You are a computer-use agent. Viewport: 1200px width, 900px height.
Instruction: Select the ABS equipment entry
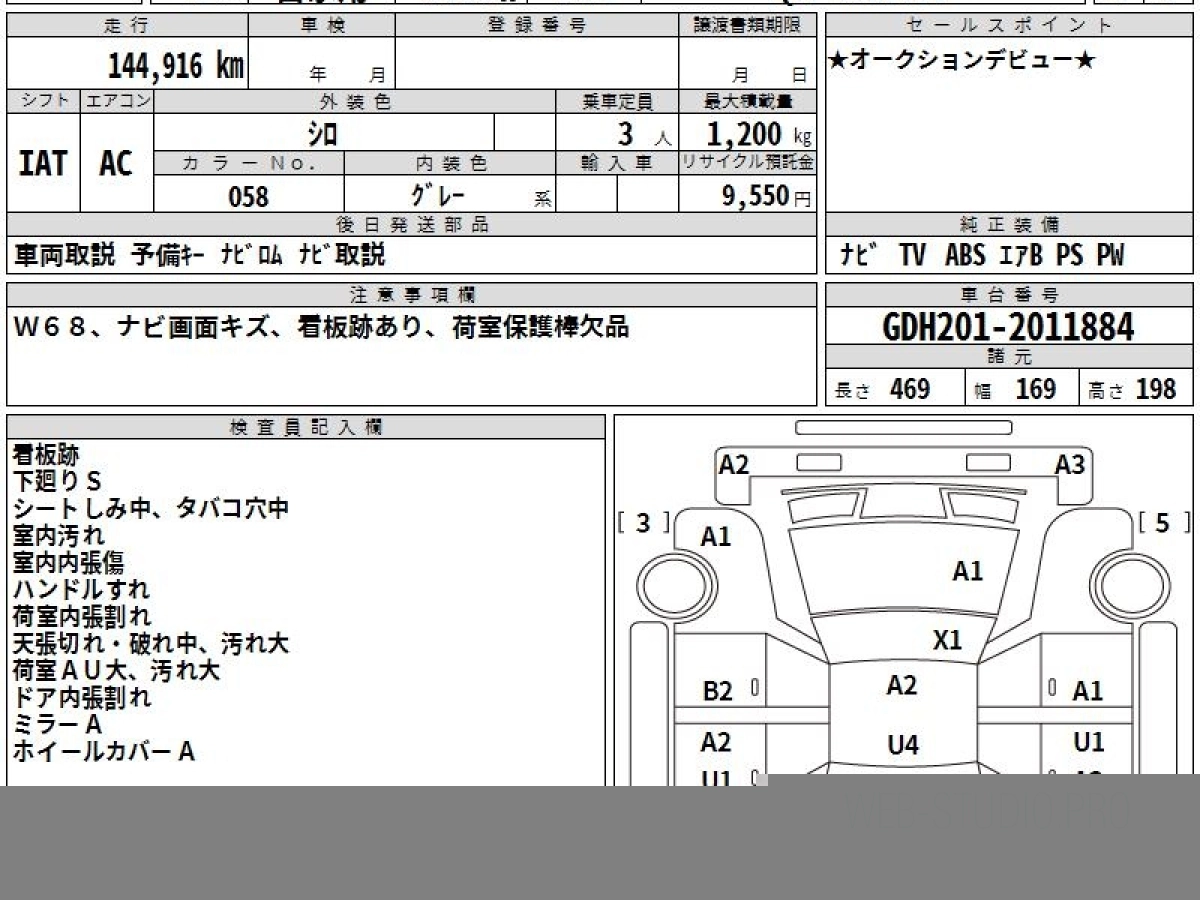click(965, 255)
